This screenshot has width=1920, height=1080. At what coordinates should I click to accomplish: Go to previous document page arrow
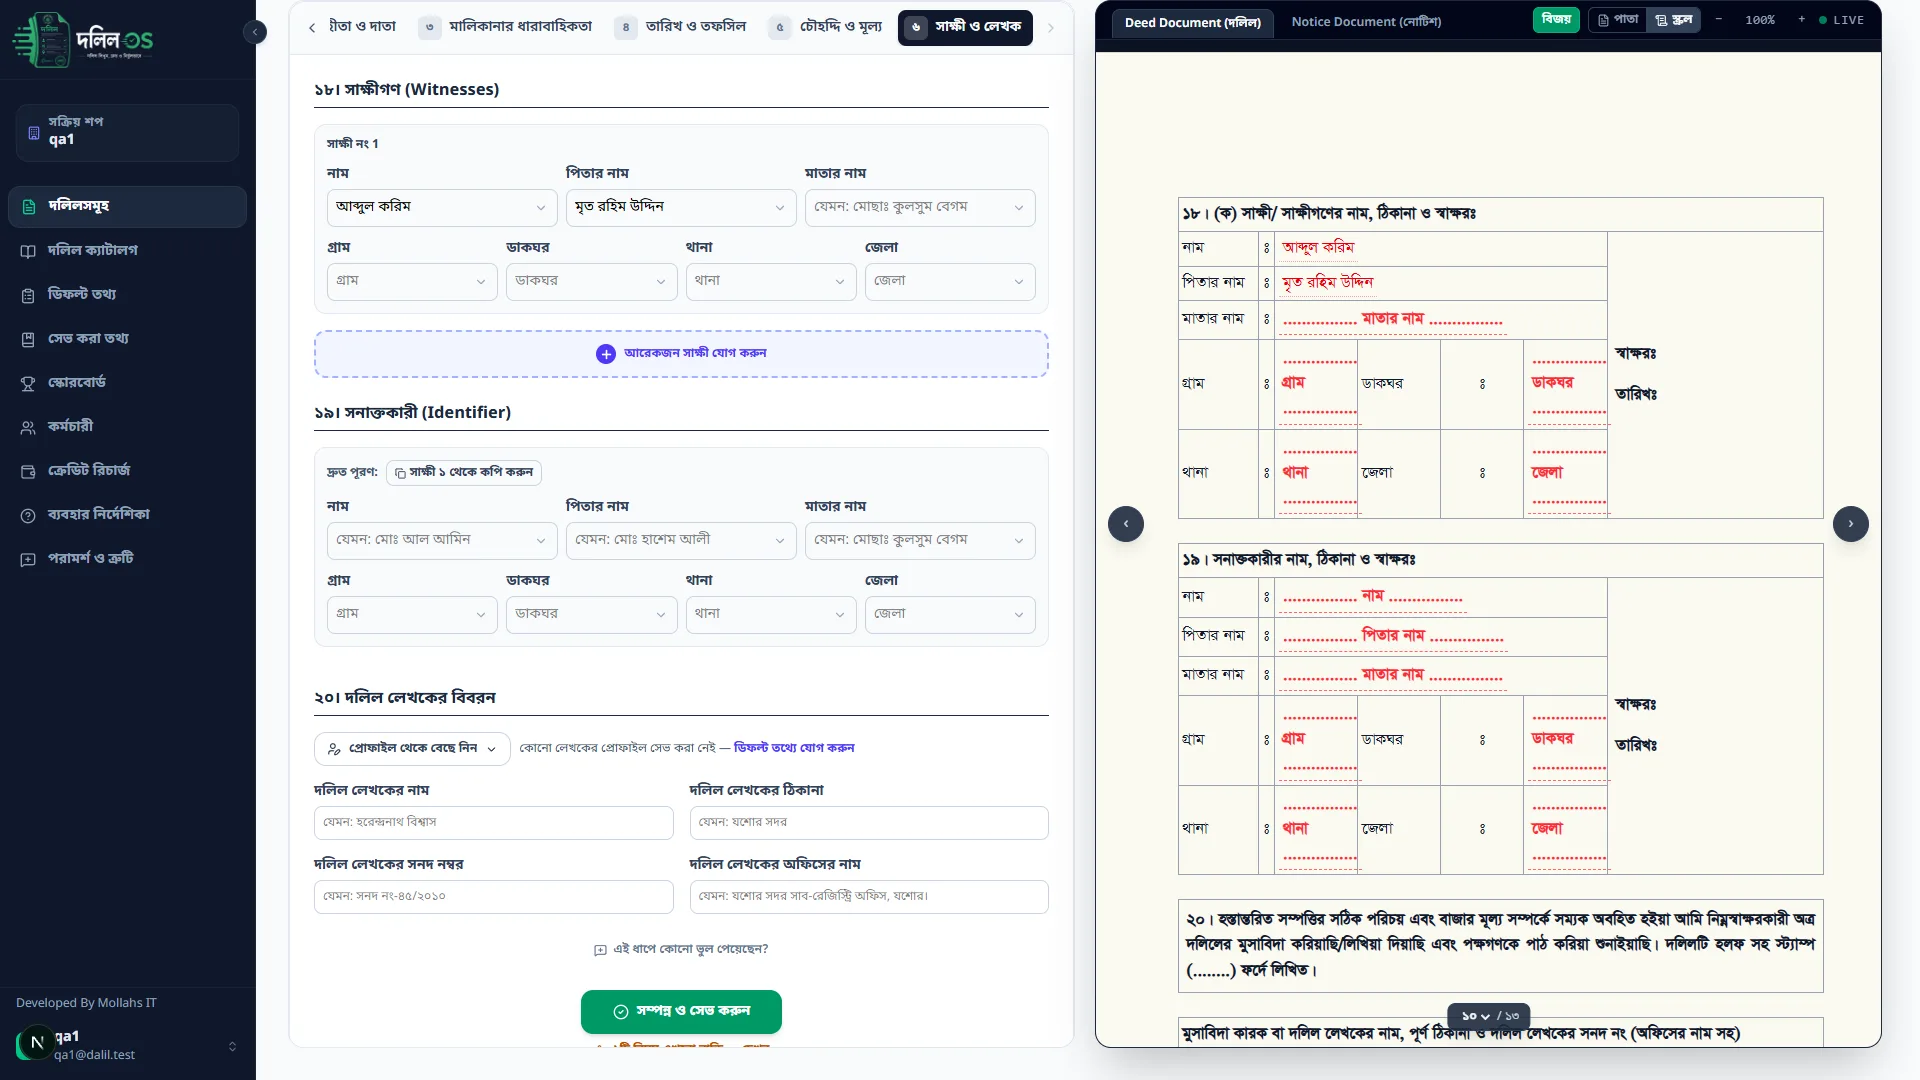[1126, 524]
